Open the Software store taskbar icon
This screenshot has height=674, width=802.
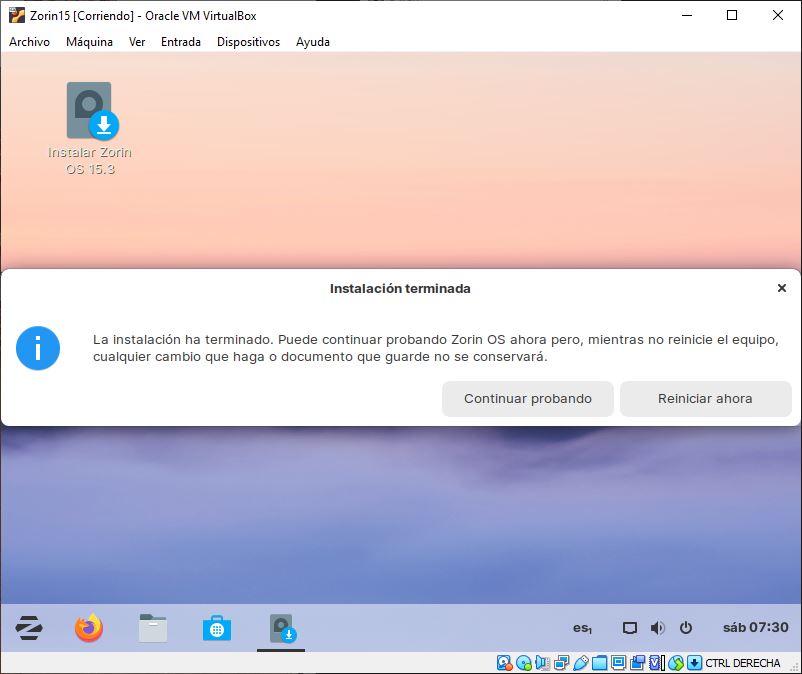[216, 628]
